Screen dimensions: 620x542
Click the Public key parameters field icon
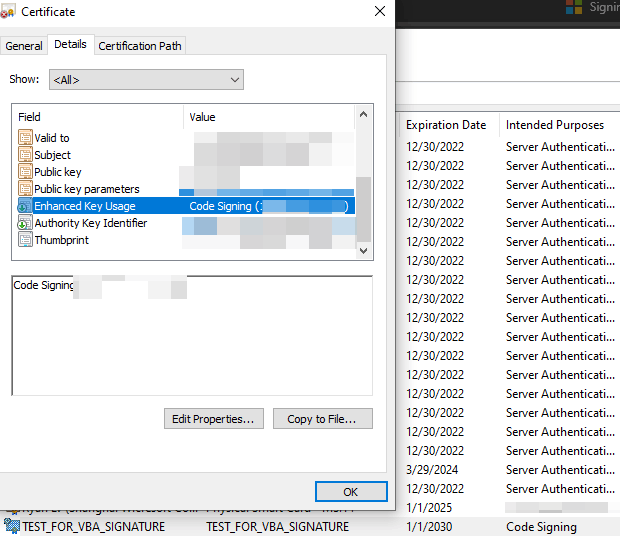(25, 189)
